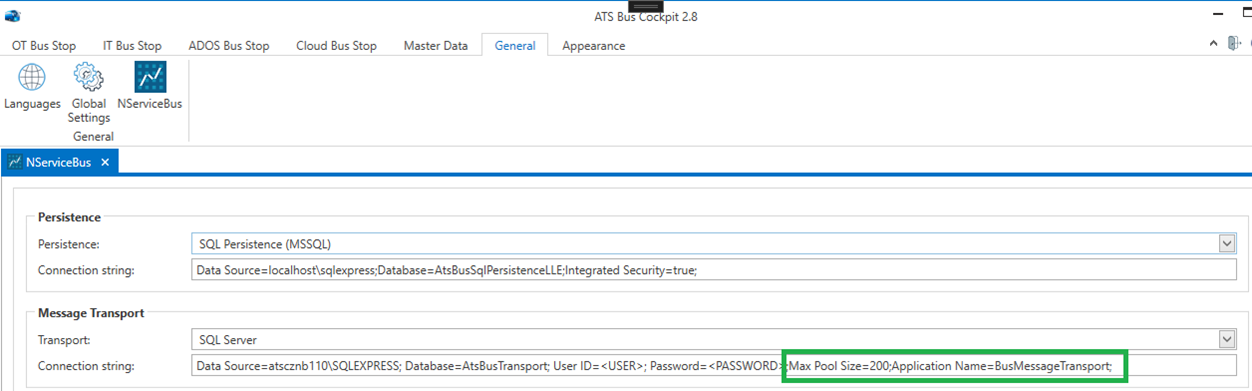Expand the Transport type dropdown
The image size is (1252, 391).
(x=1227, y=339)
